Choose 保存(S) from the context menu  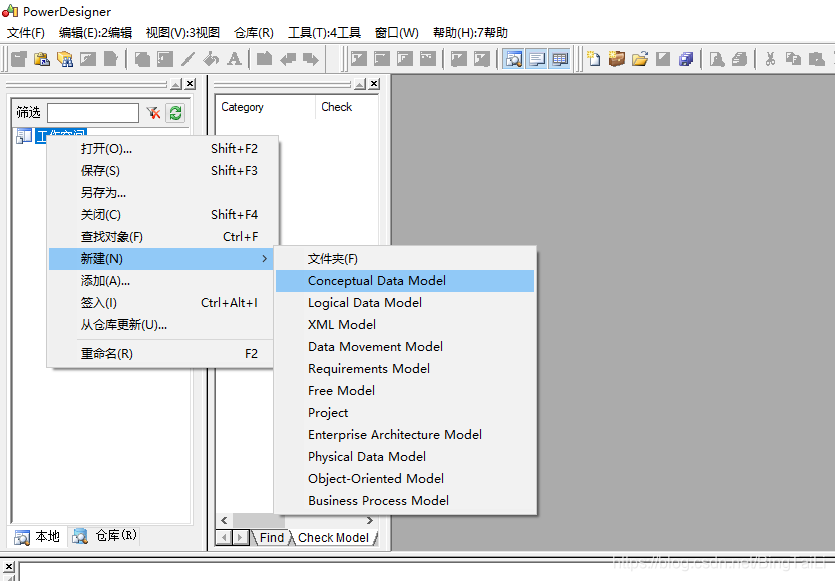click(163, 170)
